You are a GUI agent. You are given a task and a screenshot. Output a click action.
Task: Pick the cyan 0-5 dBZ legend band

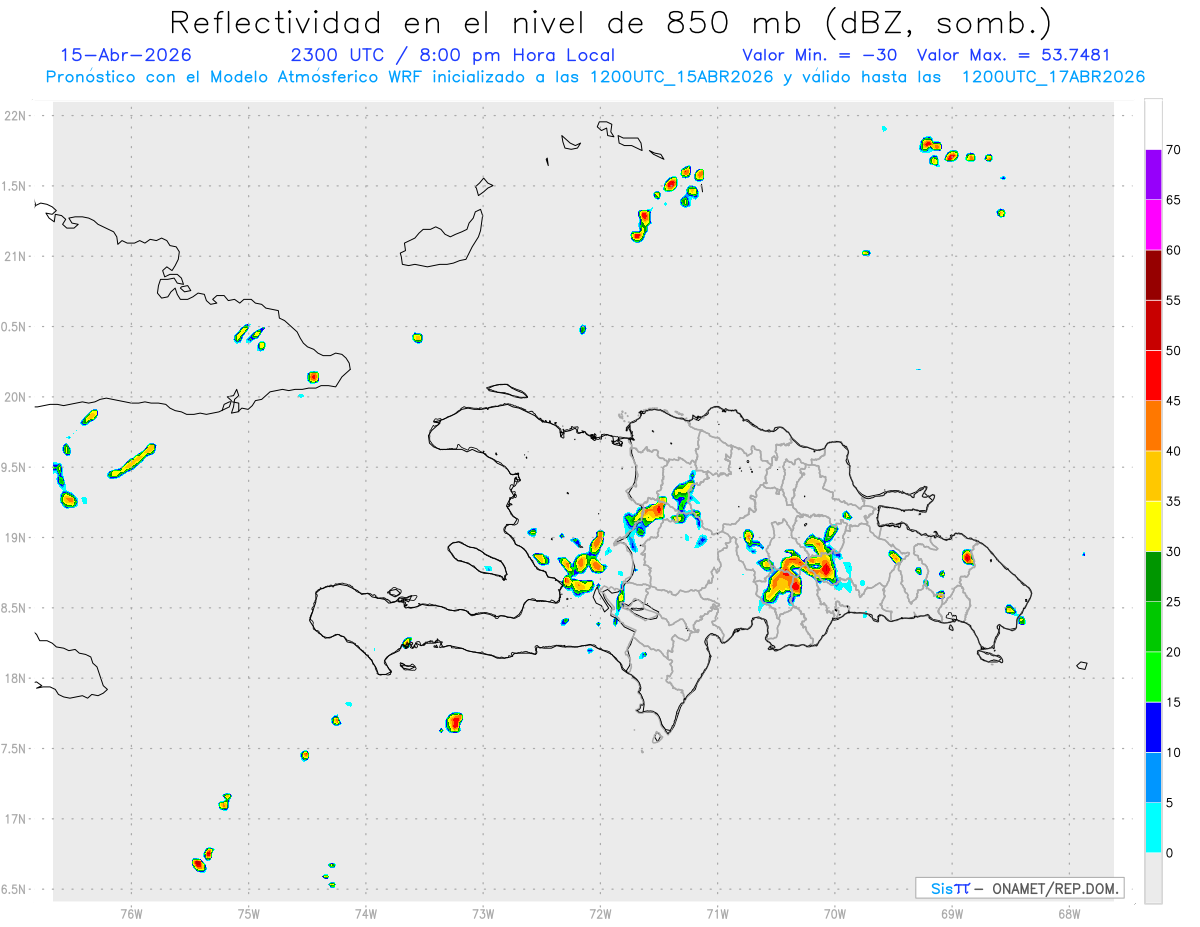pos(1153,828)
